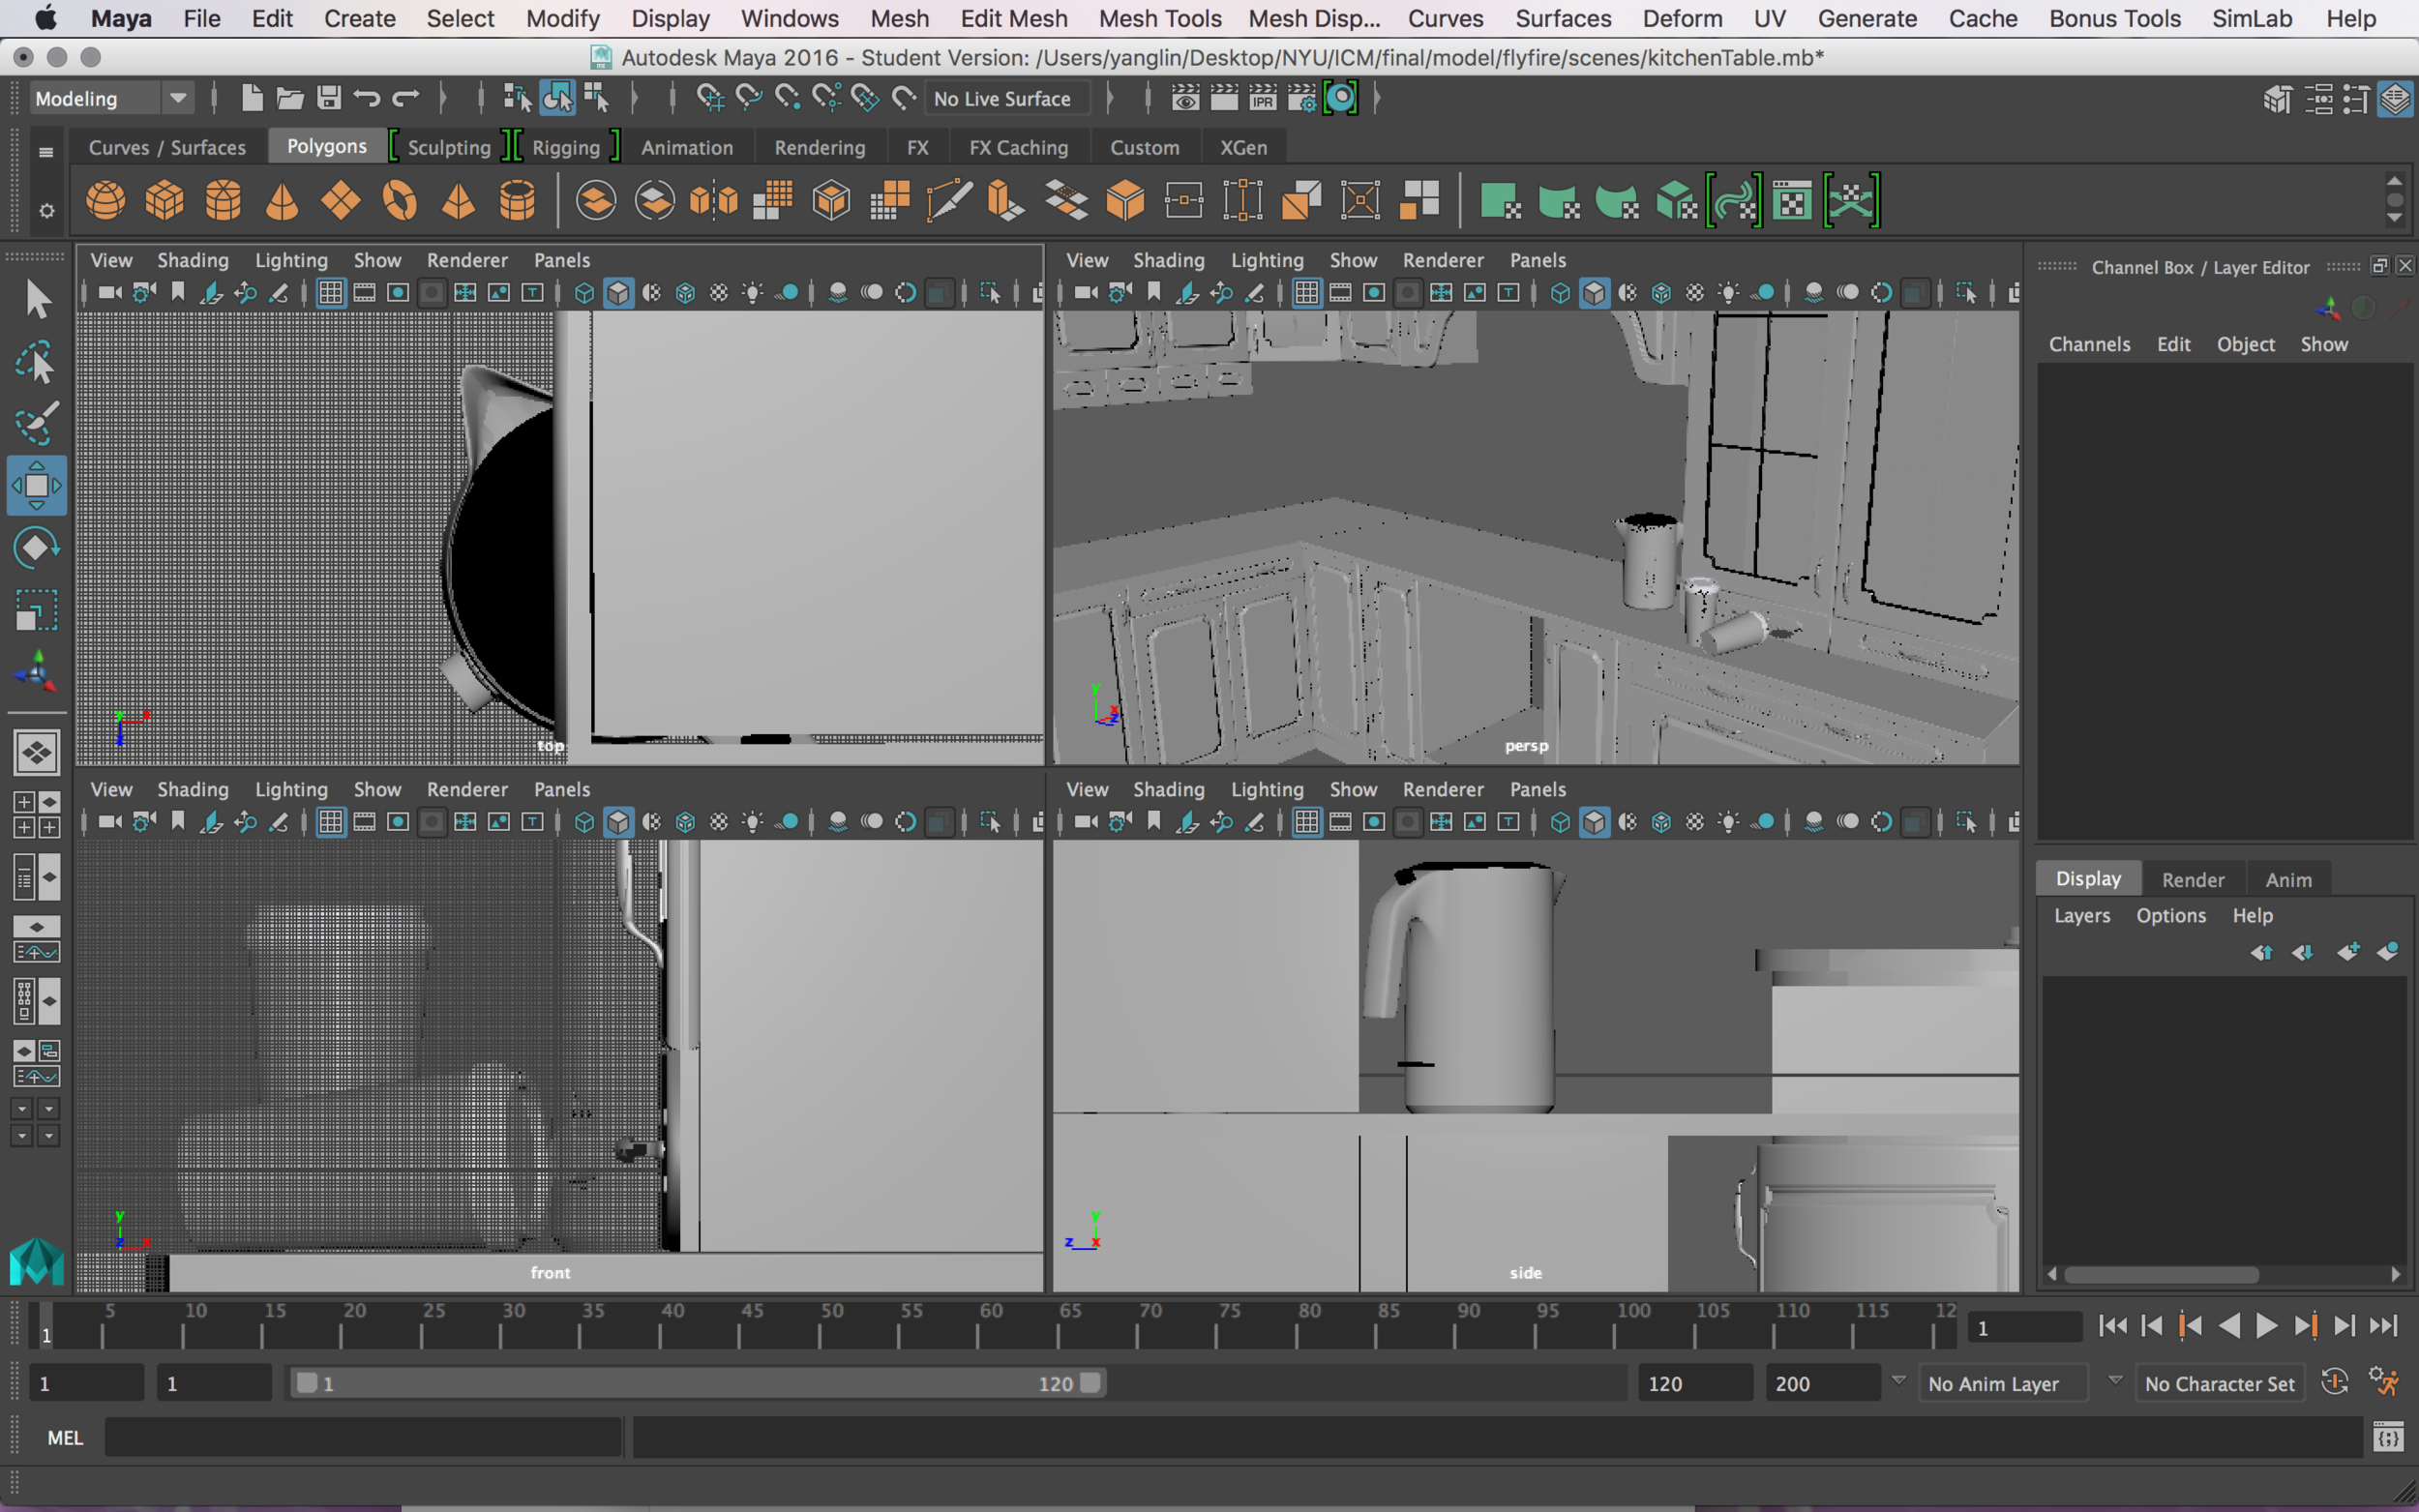Open the No Character Set dropdown
The width and height of the screenshot is (2419, 1512).
[x=2219, y=1383]
